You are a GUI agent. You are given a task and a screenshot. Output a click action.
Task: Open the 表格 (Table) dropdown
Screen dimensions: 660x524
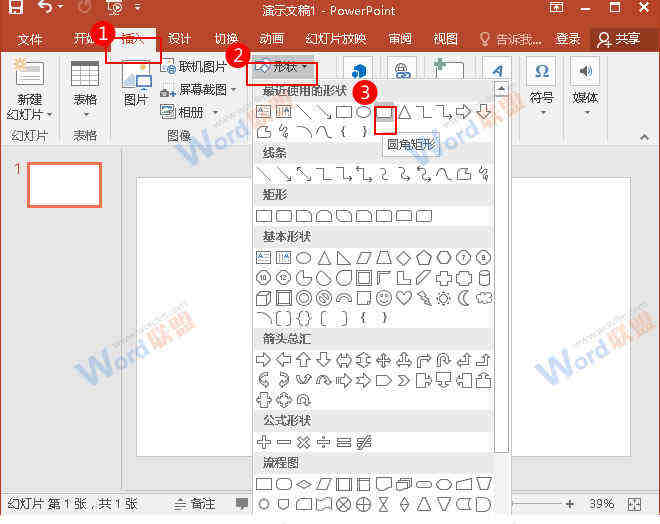click(85, 90)
